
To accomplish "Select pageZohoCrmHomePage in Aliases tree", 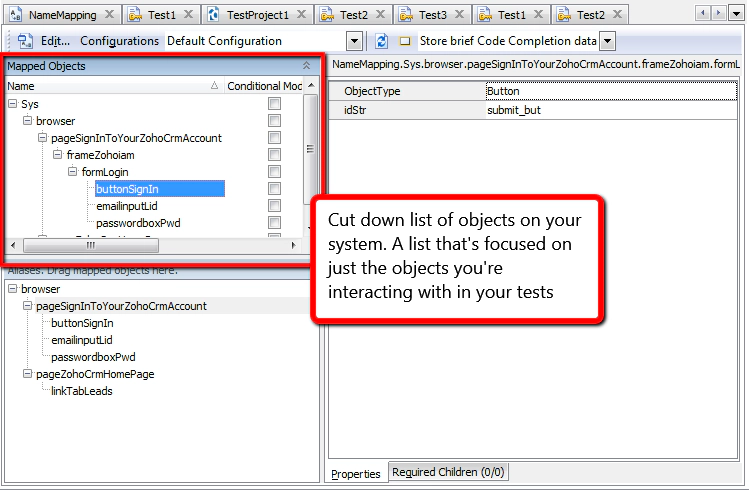I will [95, 374].
